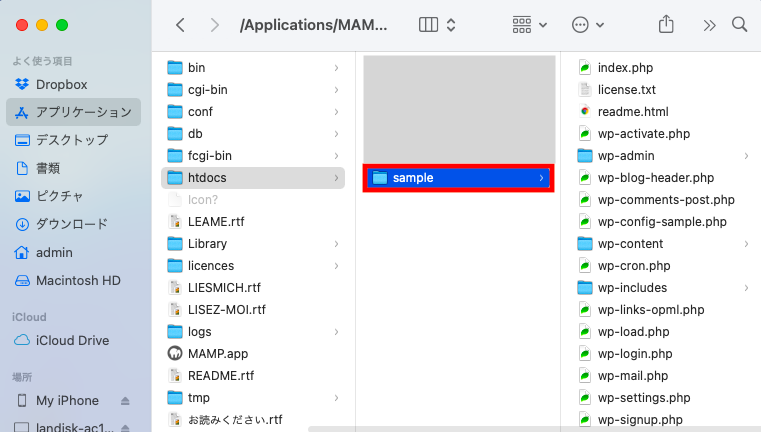Select the htdocs folder
The height and width of the screenshot is (432, 761).
[253, 178]
